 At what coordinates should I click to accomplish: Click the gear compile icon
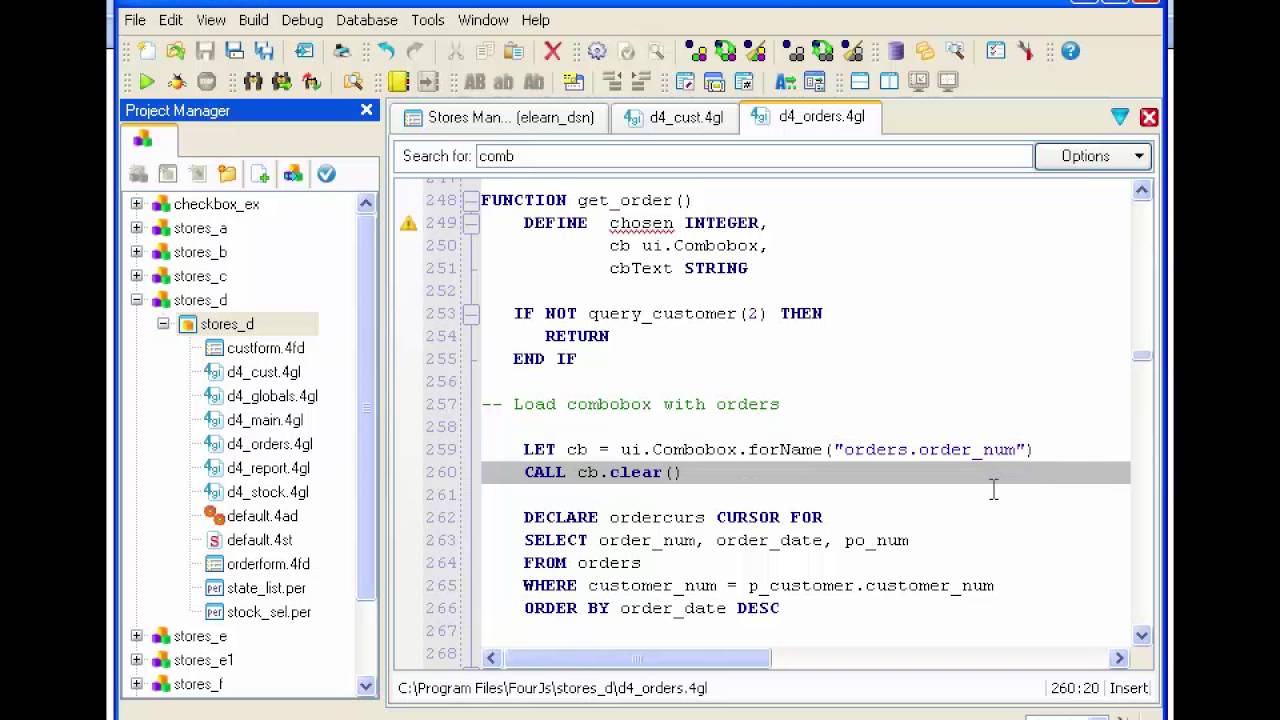[597, 51]
